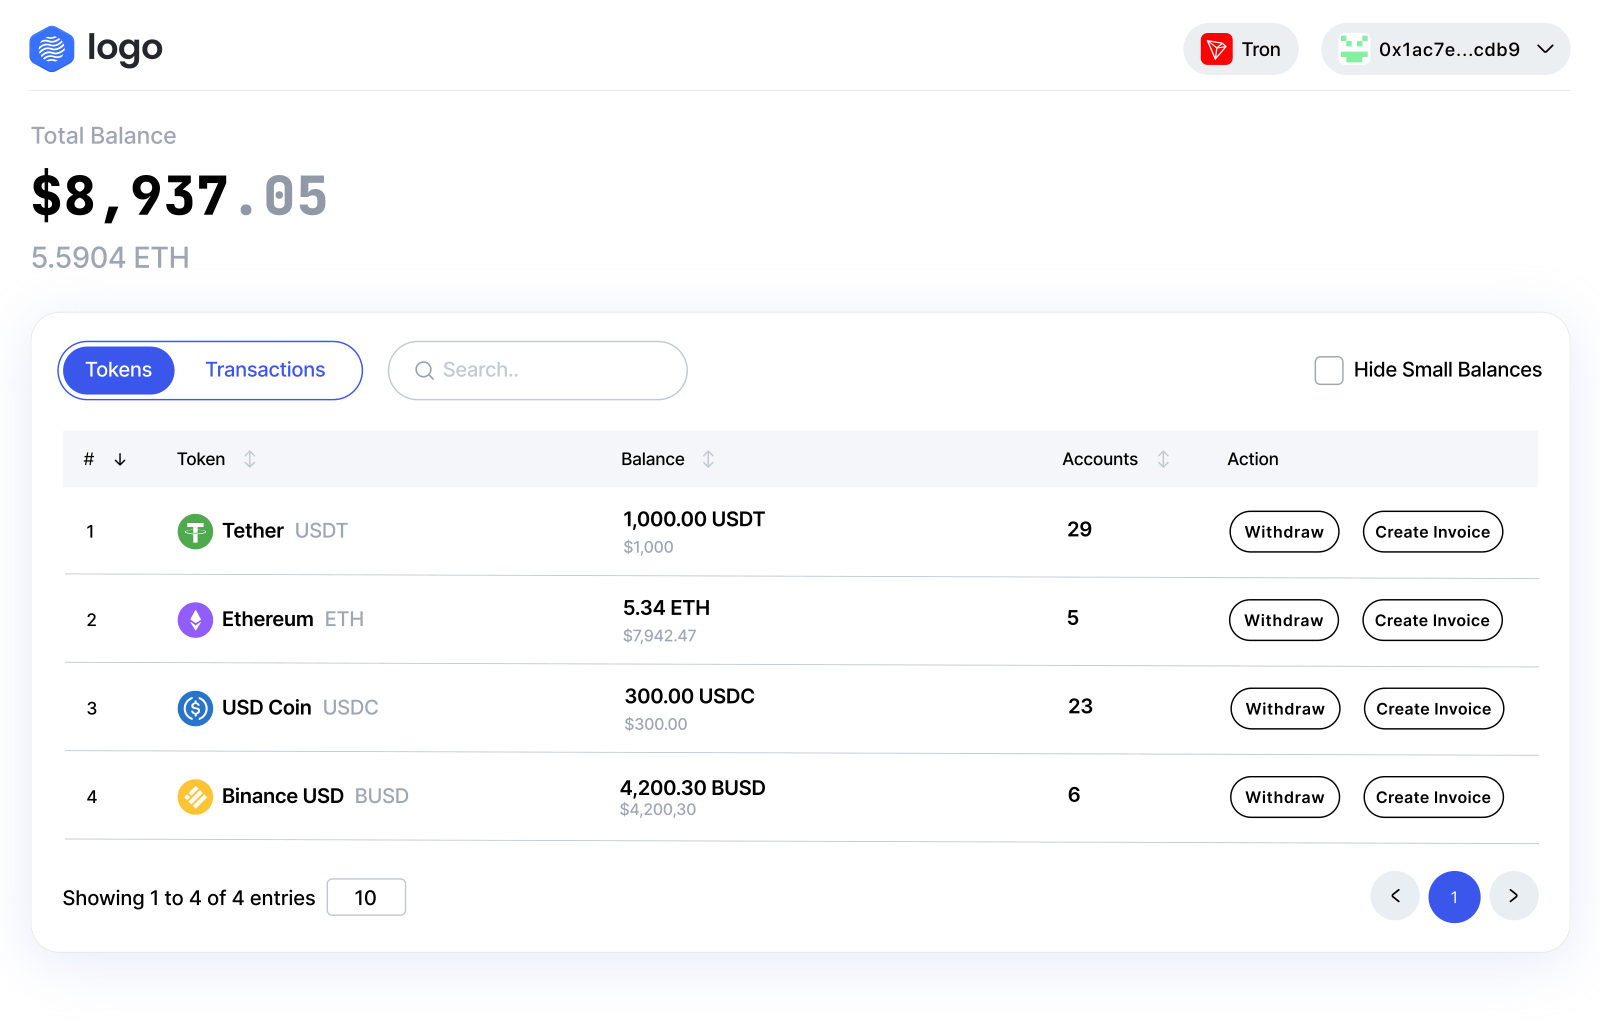Click the search magnifier icon
Image resolution: width=1600 pixels, height=1030 pixels.
click(x=424, y=370)
